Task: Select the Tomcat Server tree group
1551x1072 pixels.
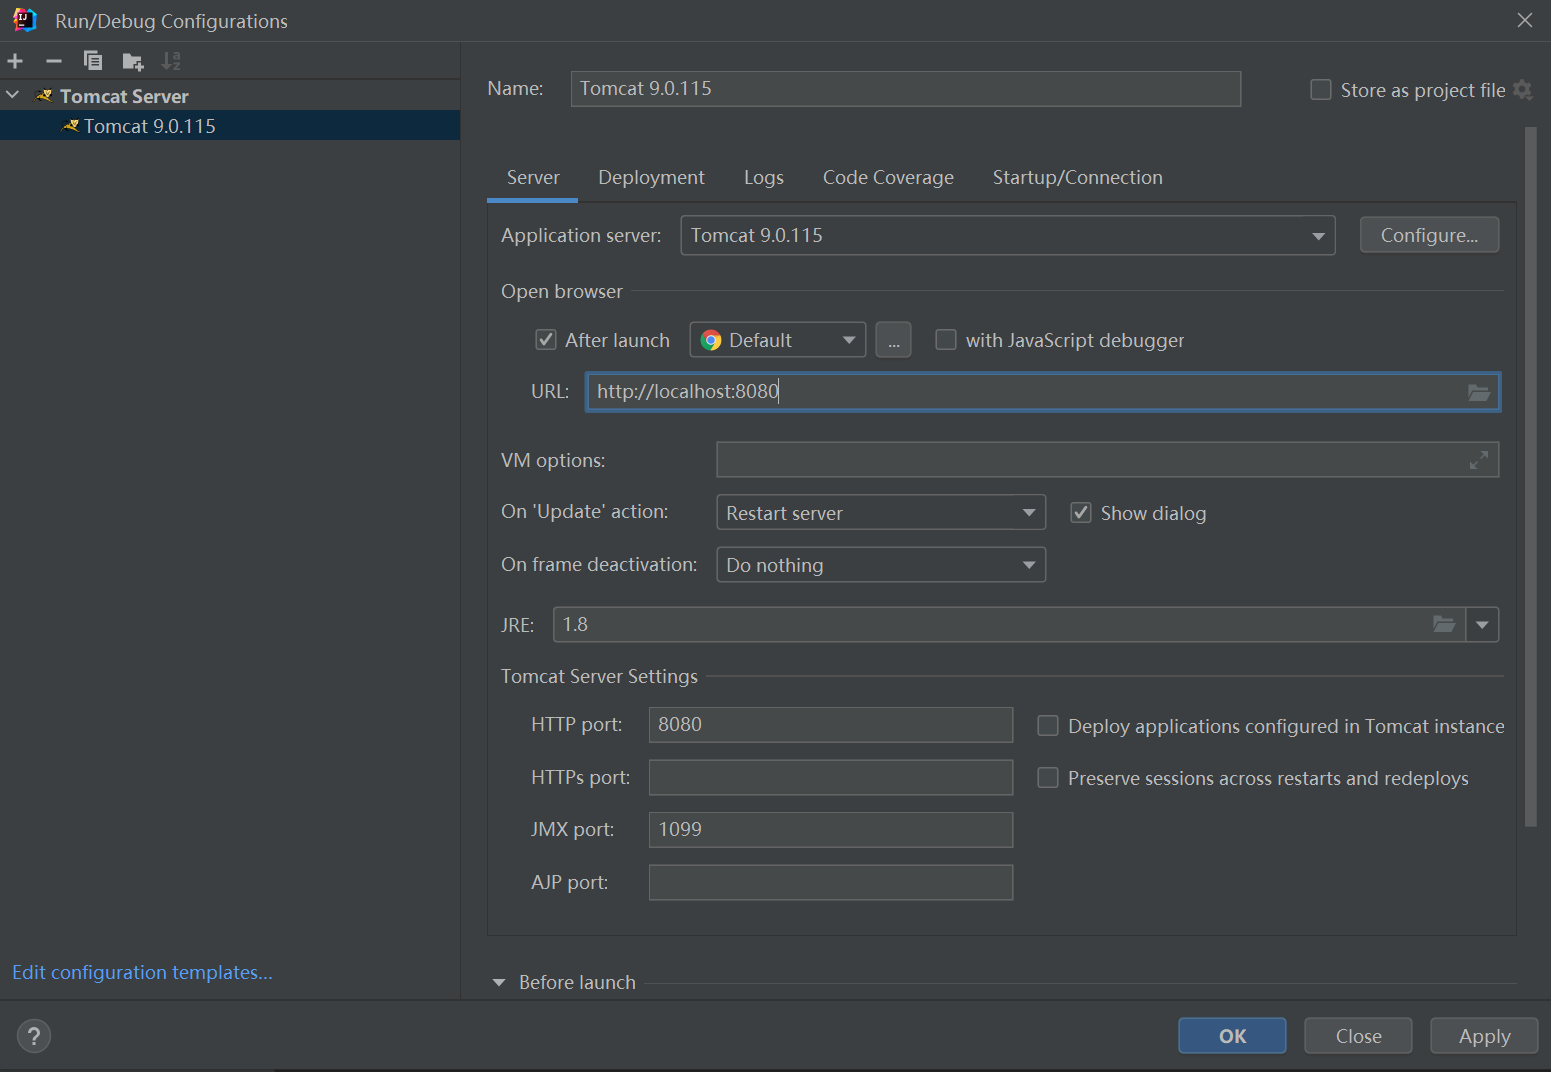Action: [x=230, y=96]
